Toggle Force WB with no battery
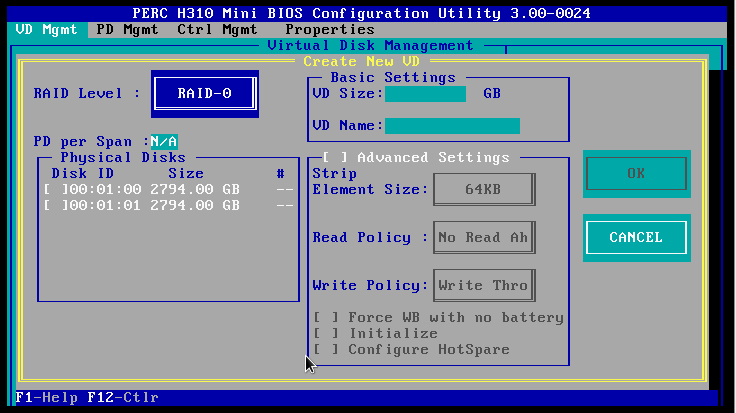Image resolution: width=736 pixels, height=413 pixels. pos(327,317)
